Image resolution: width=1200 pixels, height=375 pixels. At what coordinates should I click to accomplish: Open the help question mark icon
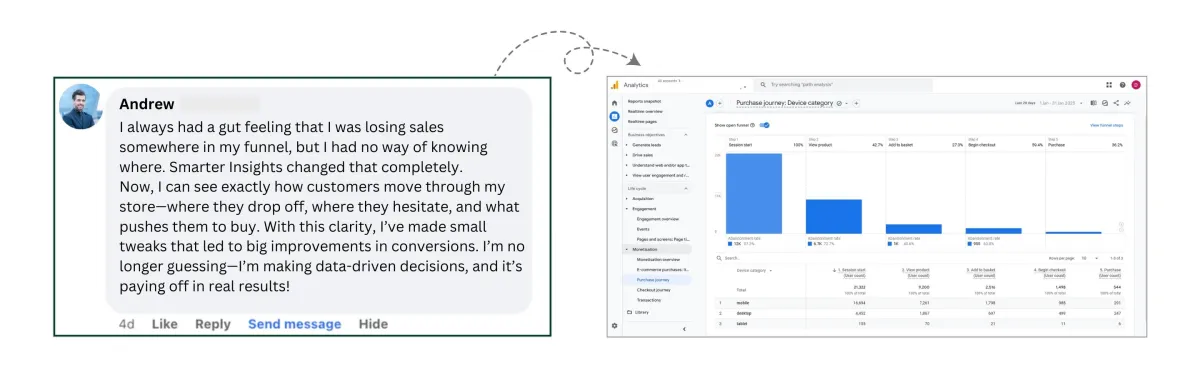(1122, 85)
